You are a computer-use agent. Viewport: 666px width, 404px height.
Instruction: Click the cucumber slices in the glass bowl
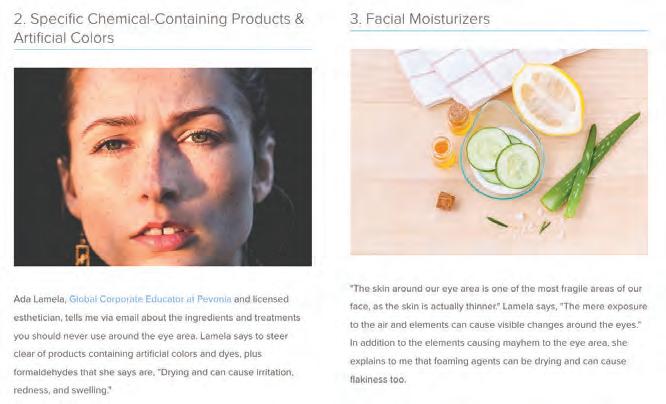tap(502, 158)
